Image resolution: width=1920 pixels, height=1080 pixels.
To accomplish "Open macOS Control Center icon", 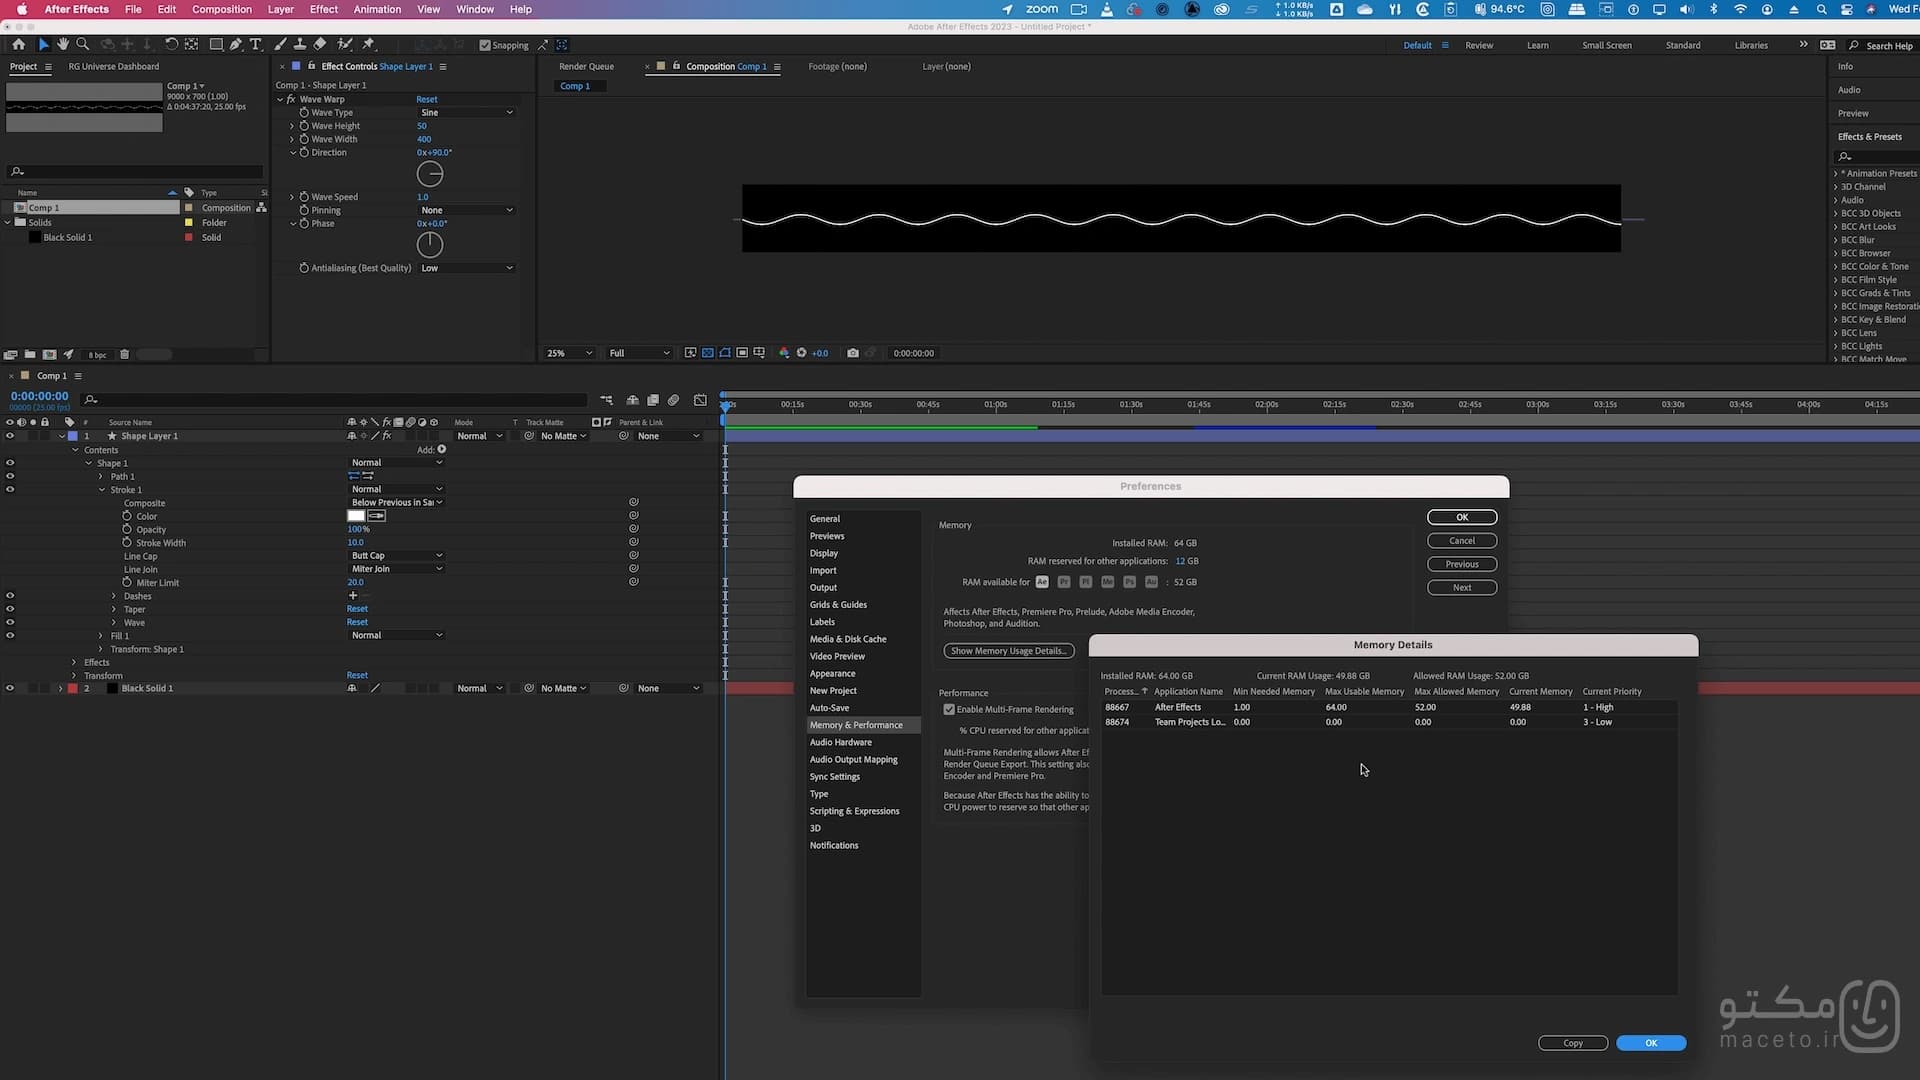I will 1846,9.
